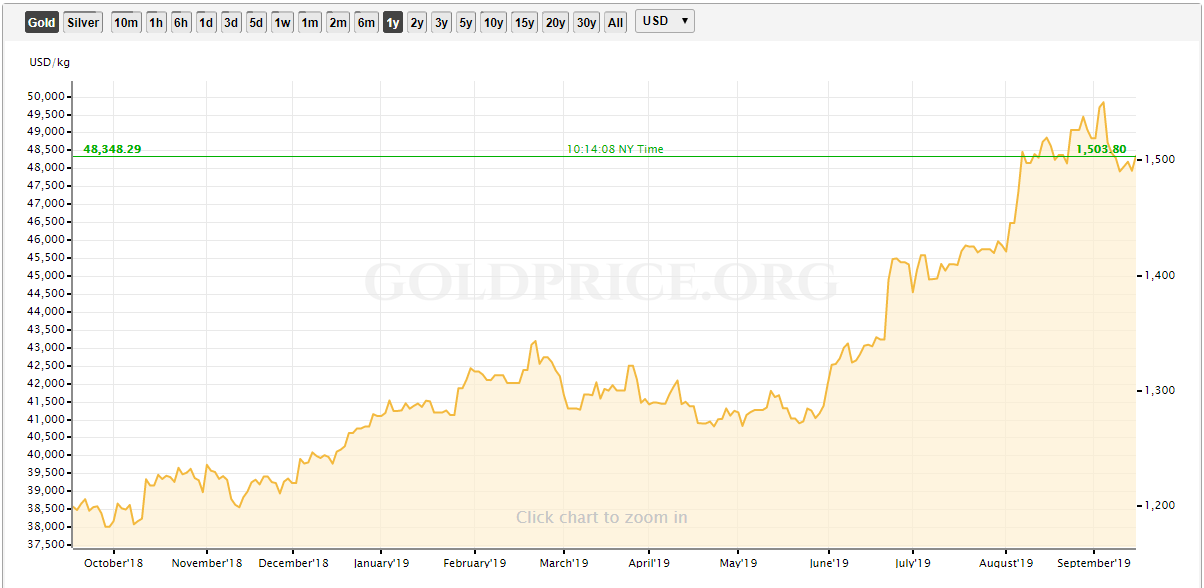Select the 1d range button
This screenshot has width=1204, height=588.
206,22
